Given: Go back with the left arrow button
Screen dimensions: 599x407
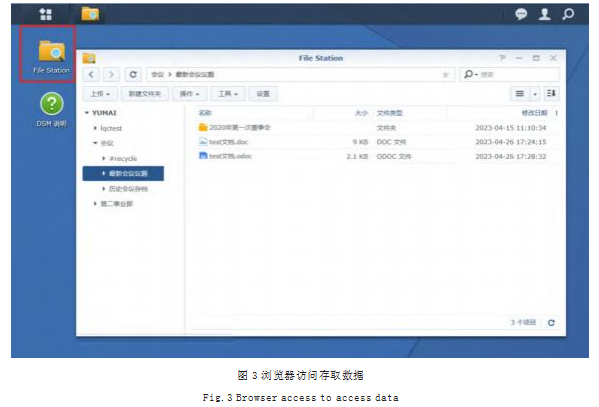Looking at the screenshot, I should tap(91, 75).
